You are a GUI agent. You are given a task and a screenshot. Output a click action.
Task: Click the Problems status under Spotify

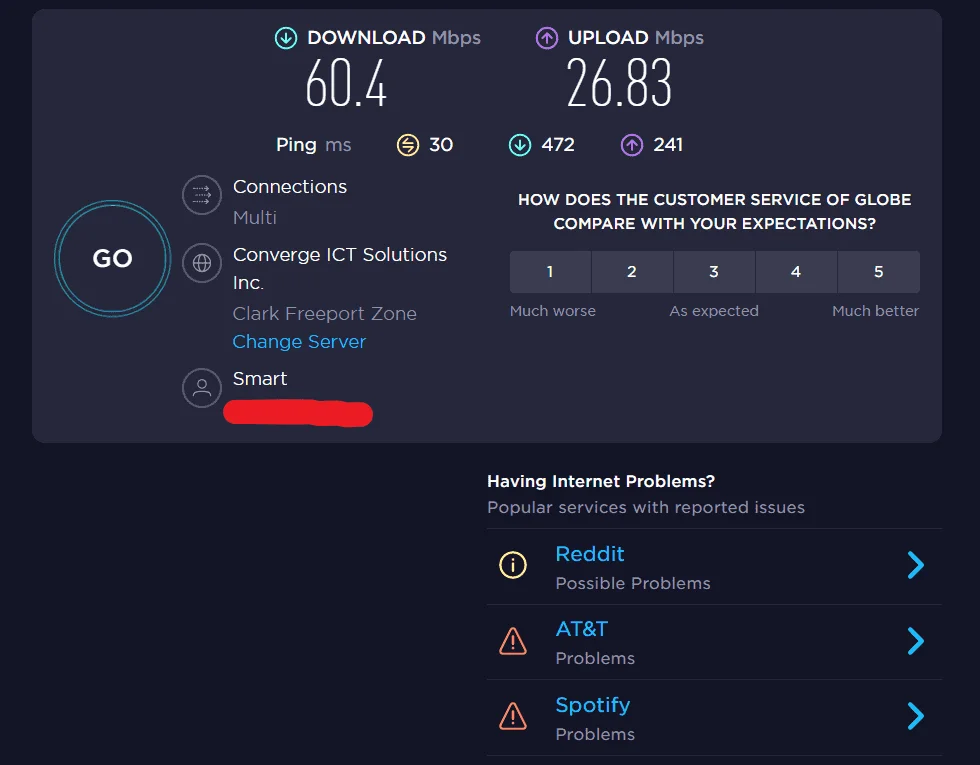(x=595, y=734)
